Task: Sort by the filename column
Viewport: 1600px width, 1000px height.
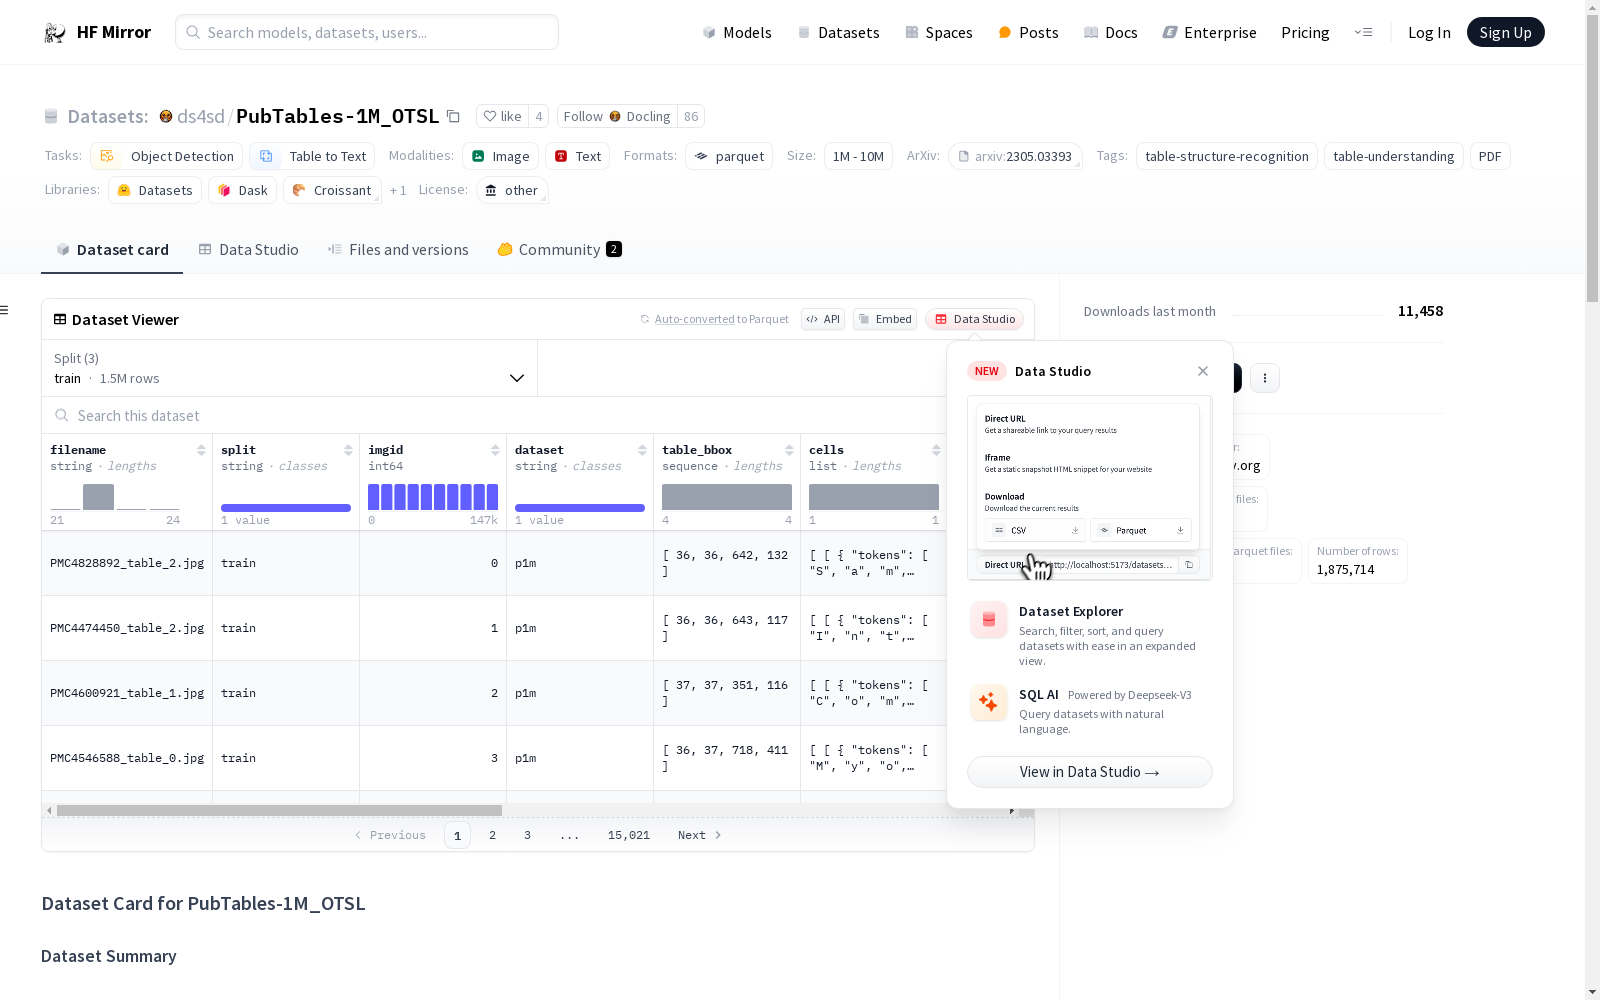Action: [201, 450]
